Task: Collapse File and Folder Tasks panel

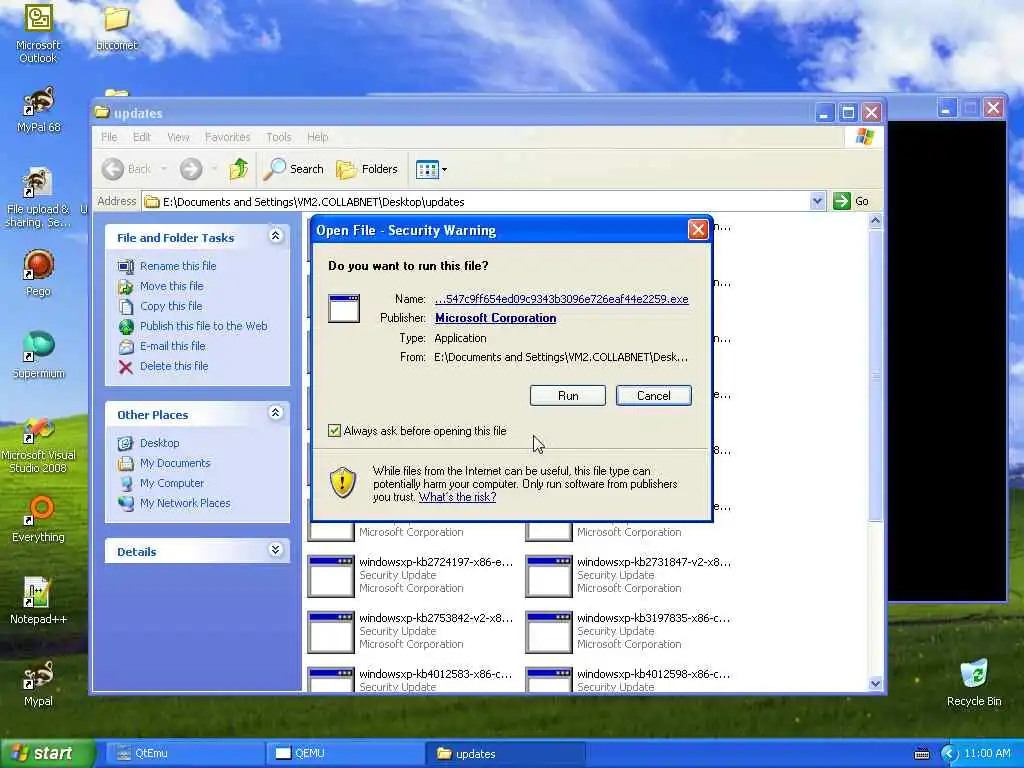Action: point(276,236)
